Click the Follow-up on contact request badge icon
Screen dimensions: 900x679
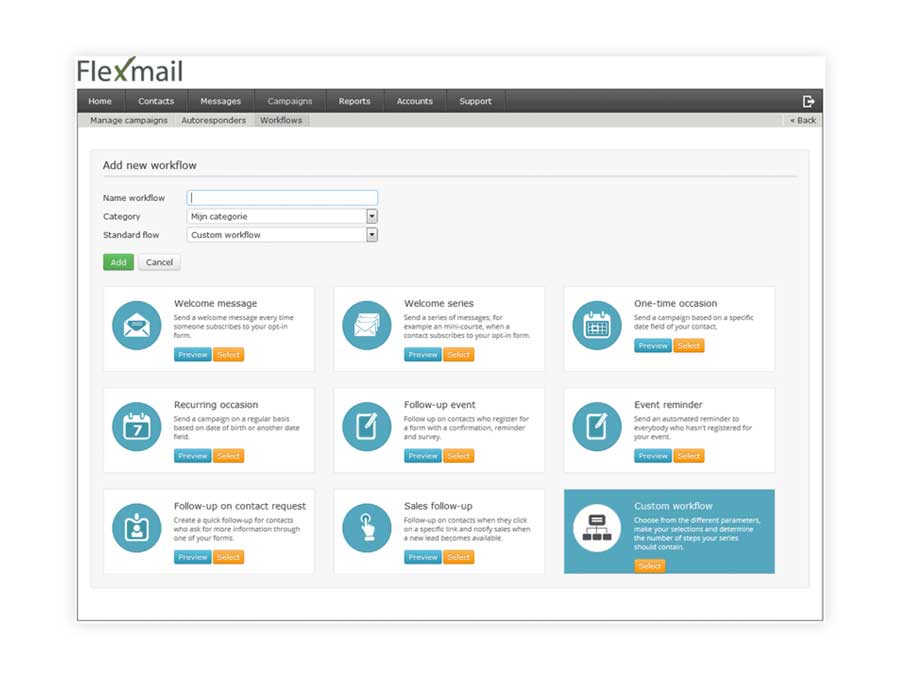coord(137,528)
